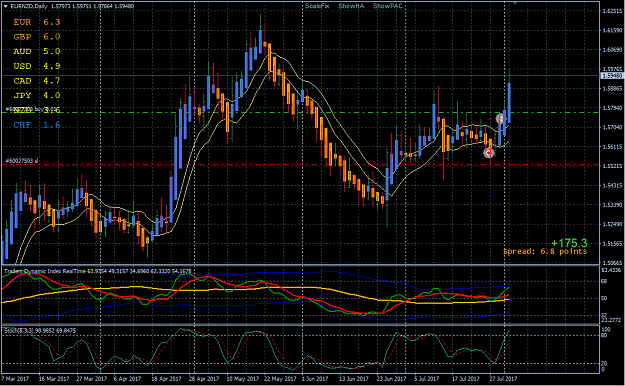Click the 27 Mar 2017 date label

[x=92, y=379]
